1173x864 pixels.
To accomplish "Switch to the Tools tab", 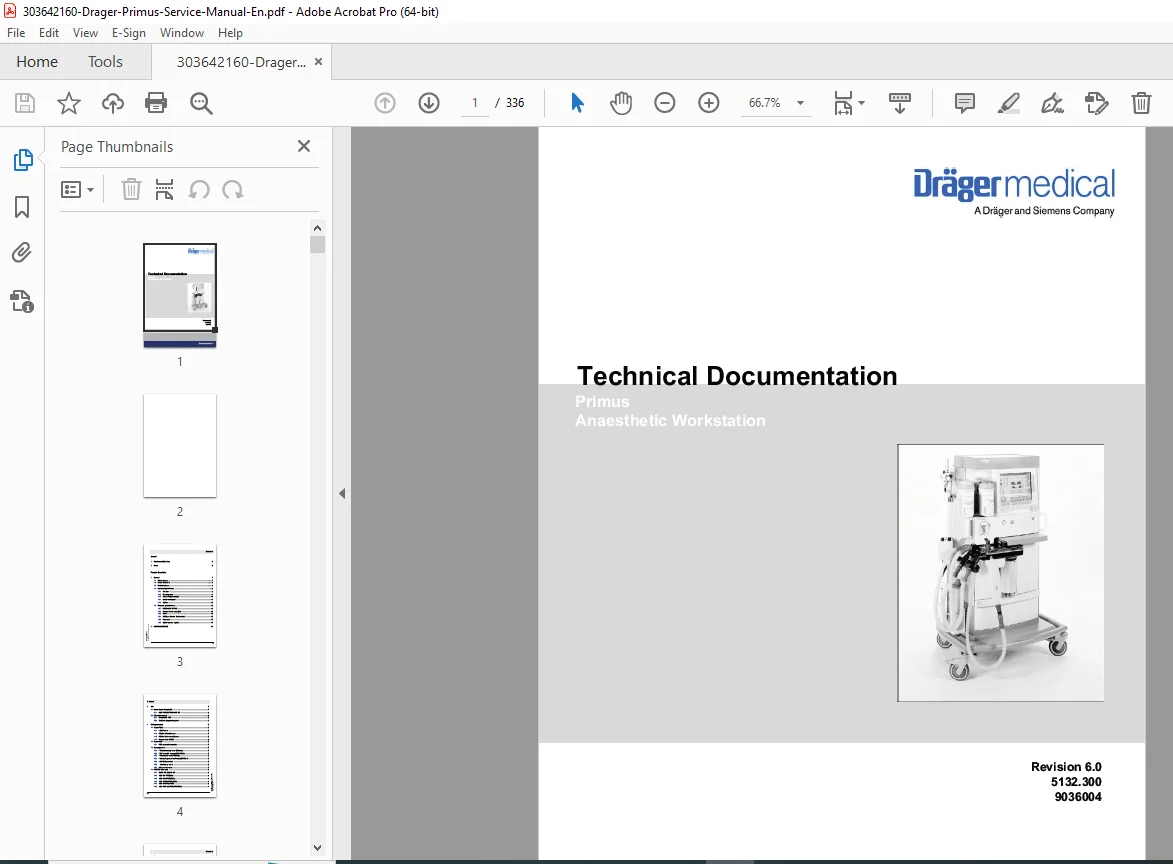I will point(105,61).
